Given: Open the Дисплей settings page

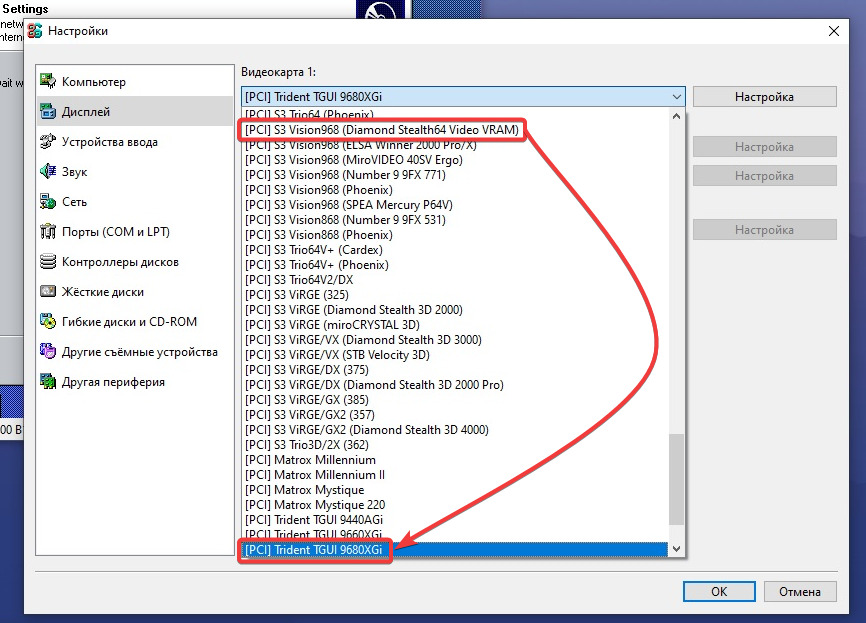Looking at the screenshot, I should tap(135, 111).
